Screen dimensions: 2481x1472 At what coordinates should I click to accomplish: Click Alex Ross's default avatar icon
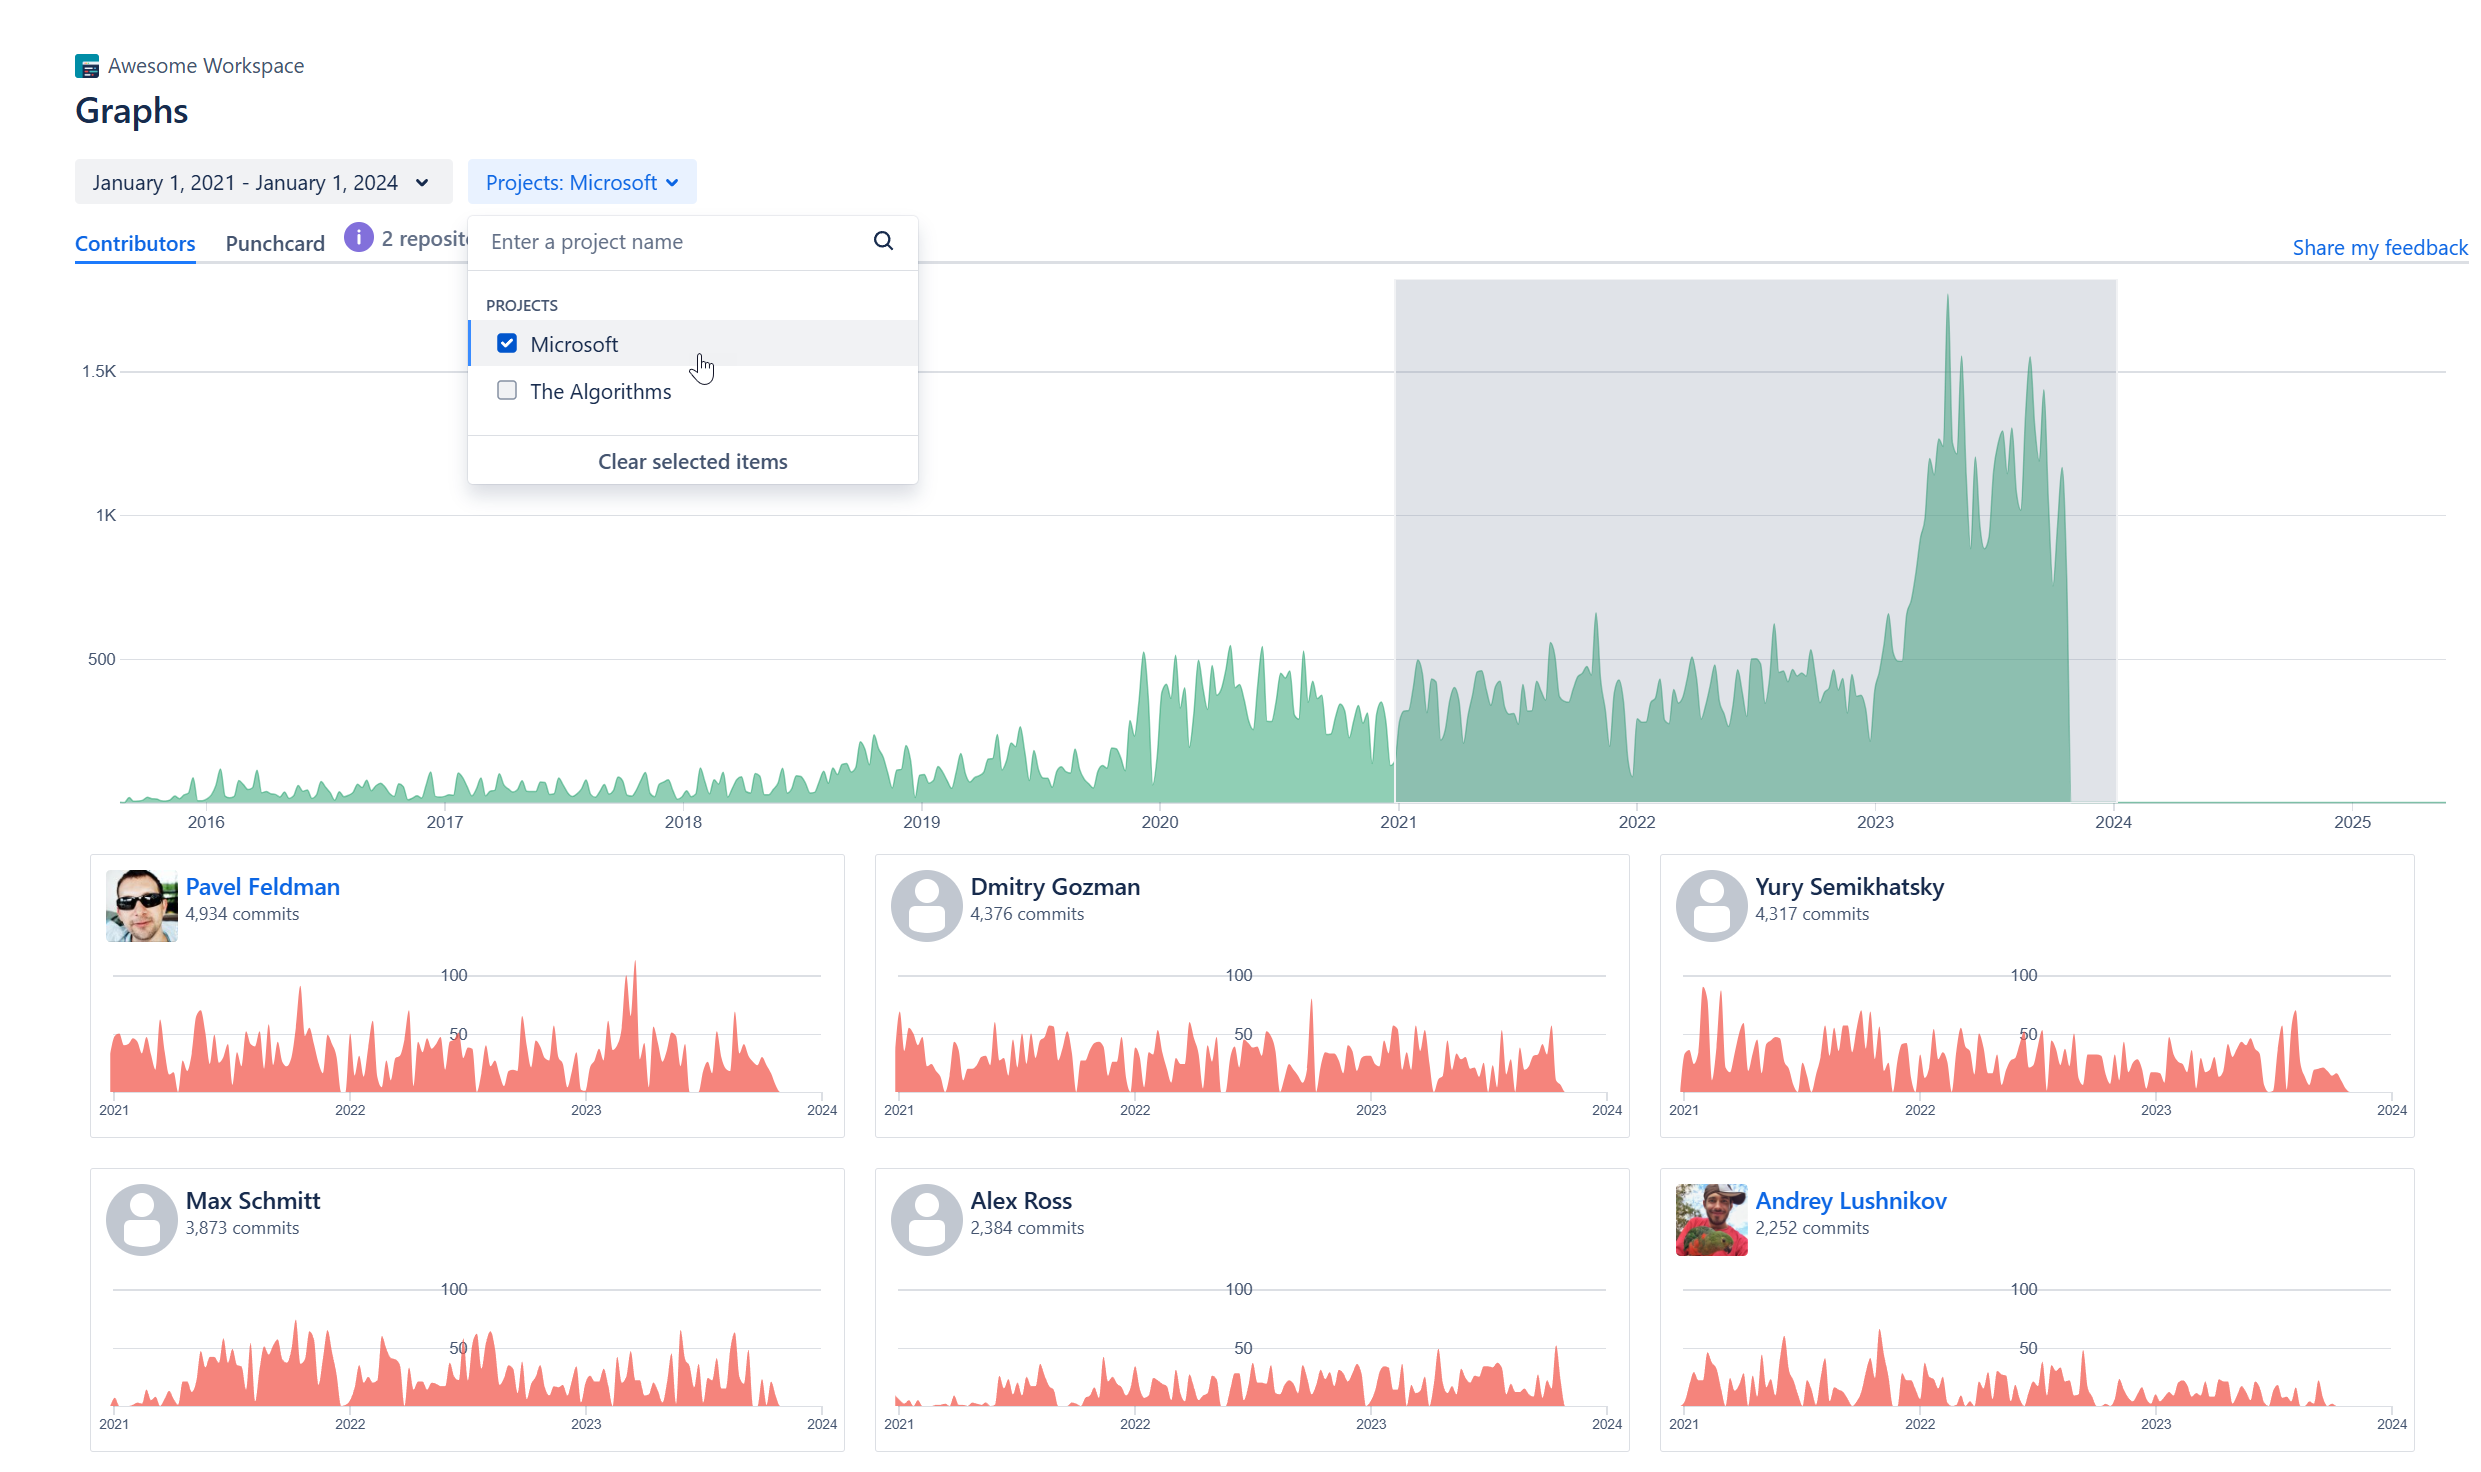click(x=926, y=1219)
